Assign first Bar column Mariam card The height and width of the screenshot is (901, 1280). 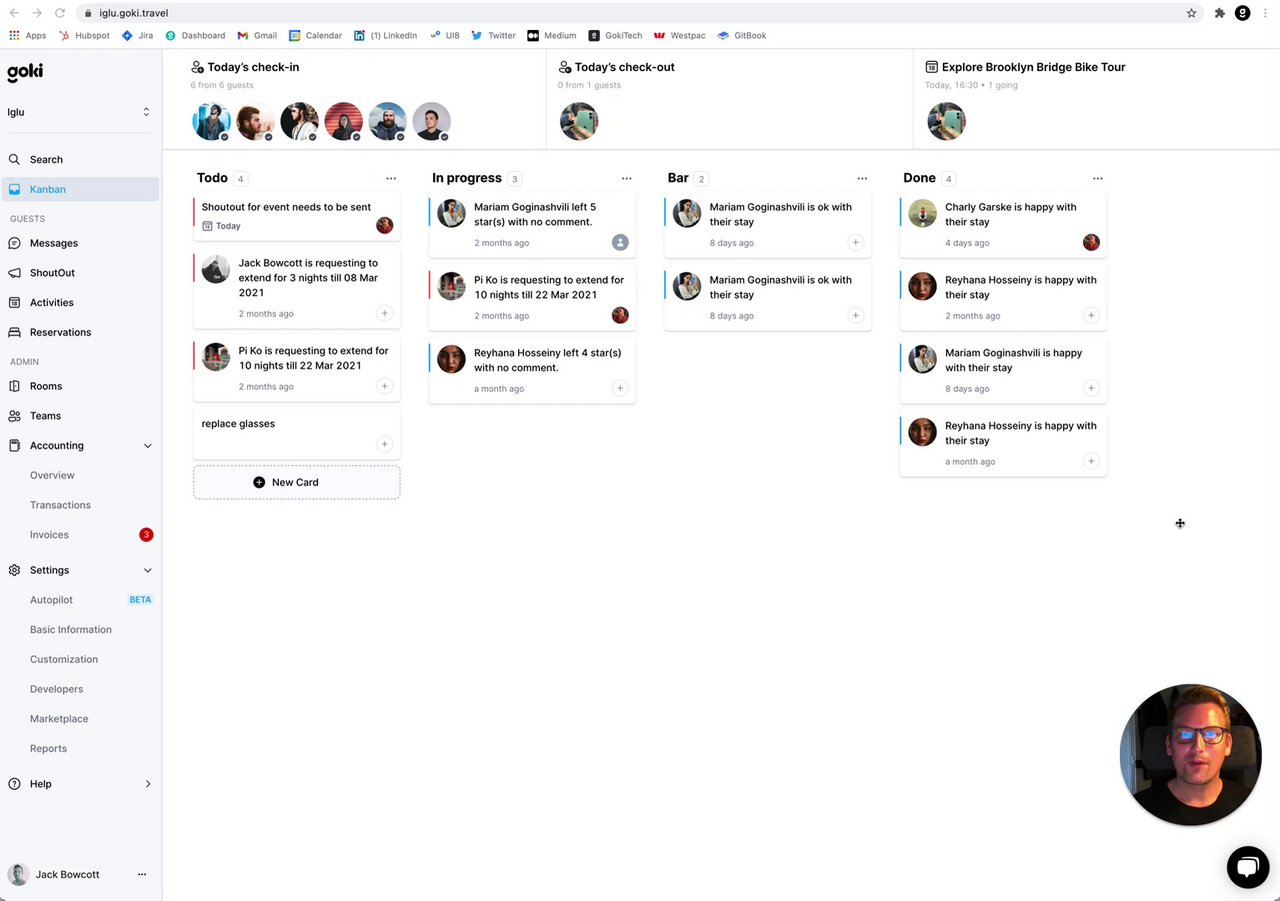[855, 242]
